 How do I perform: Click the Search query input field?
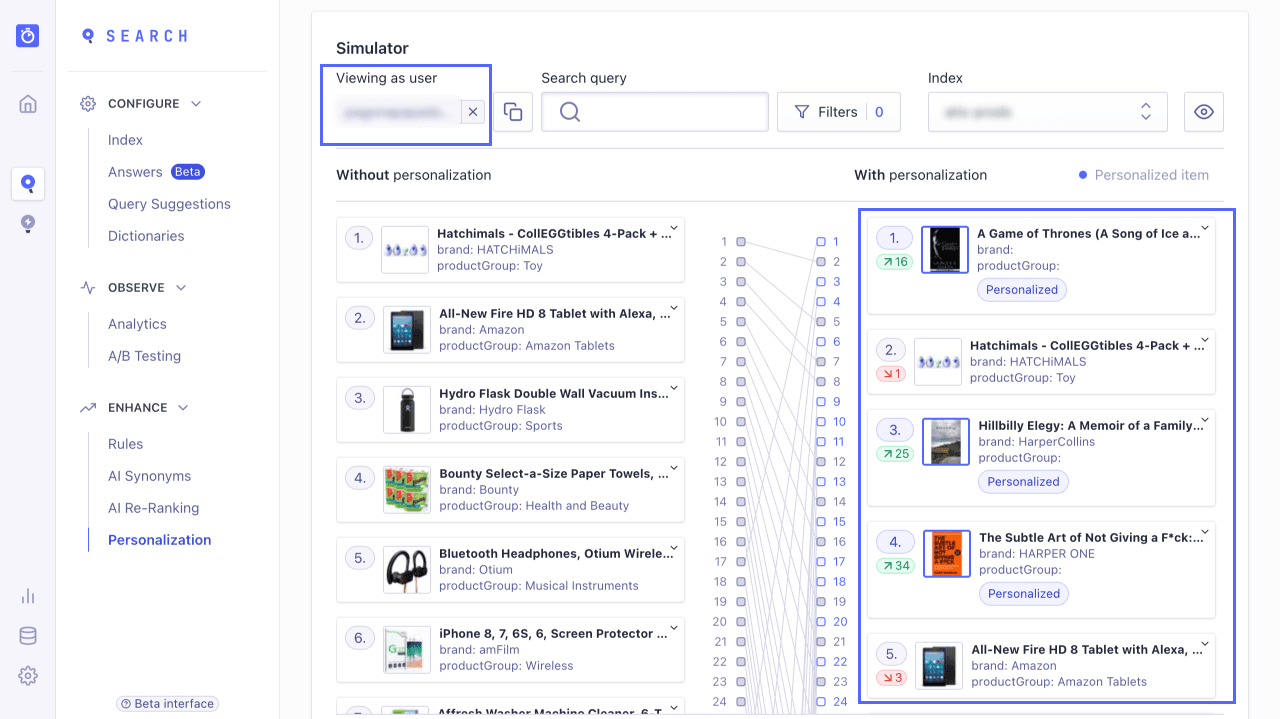(x=655, y=112)
